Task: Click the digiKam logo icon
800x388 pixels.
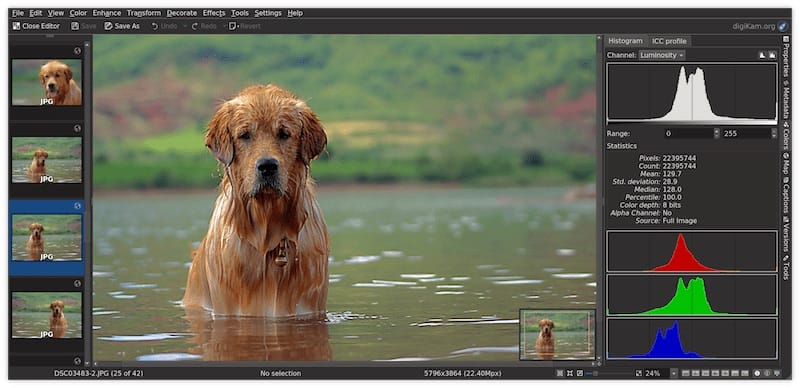Action: click(783, 26)
